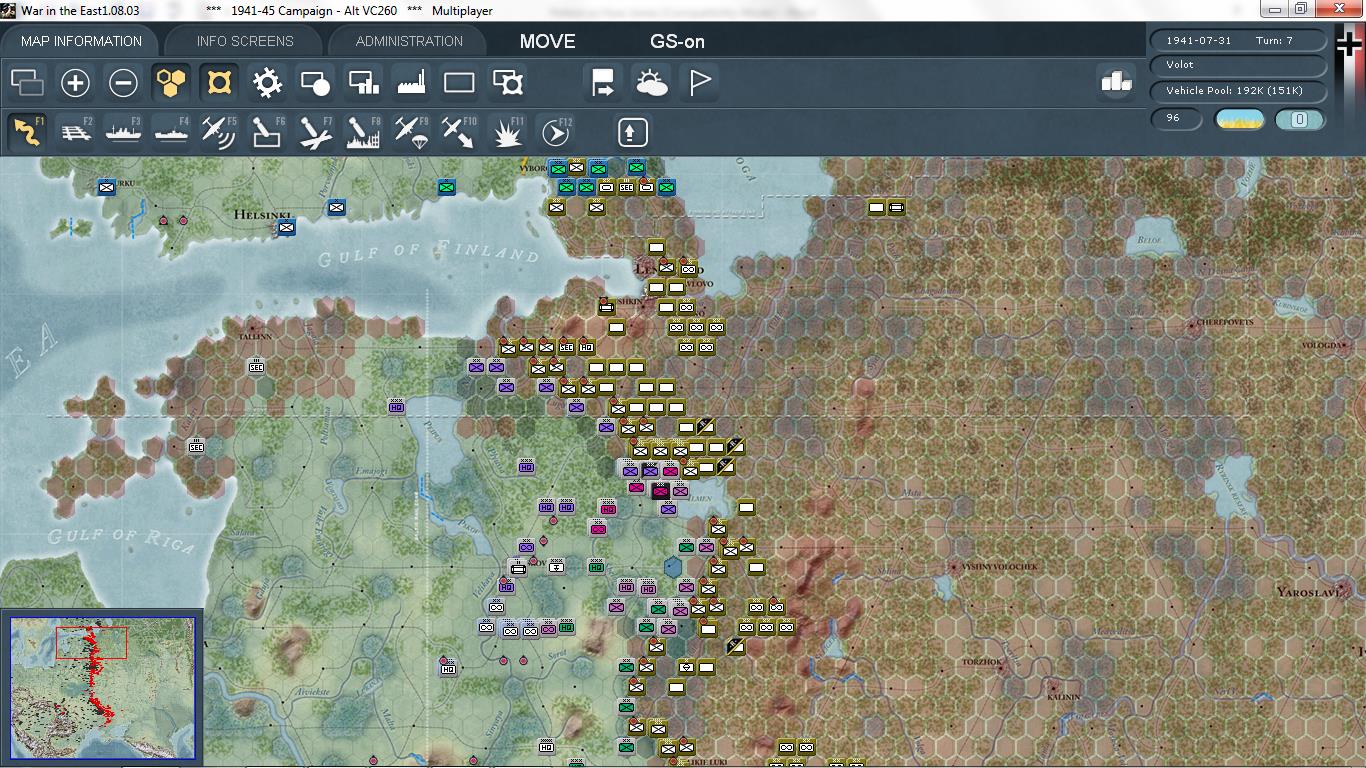
Task: Click the clear weather indicator pill
Action: (1240, 120)
